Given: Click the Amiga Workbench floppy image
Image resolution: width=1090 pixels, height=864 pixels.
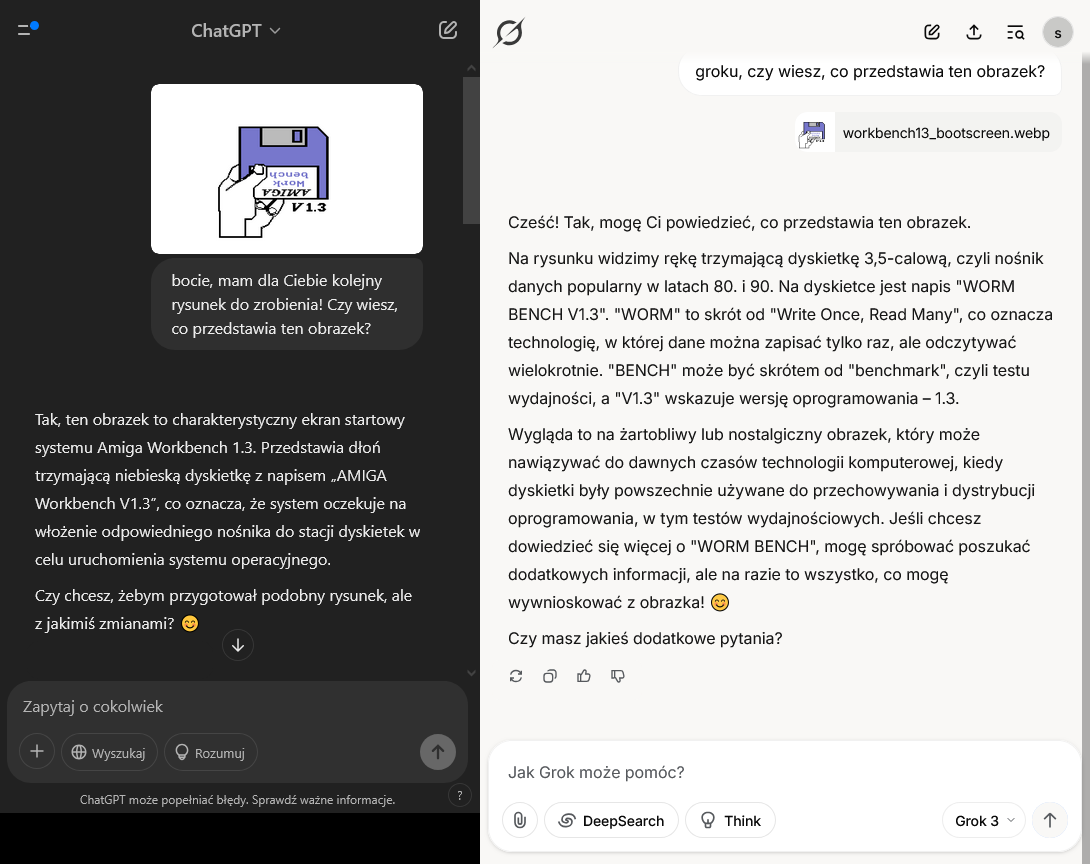Looking at the screenshot, I should coord(286,169).
